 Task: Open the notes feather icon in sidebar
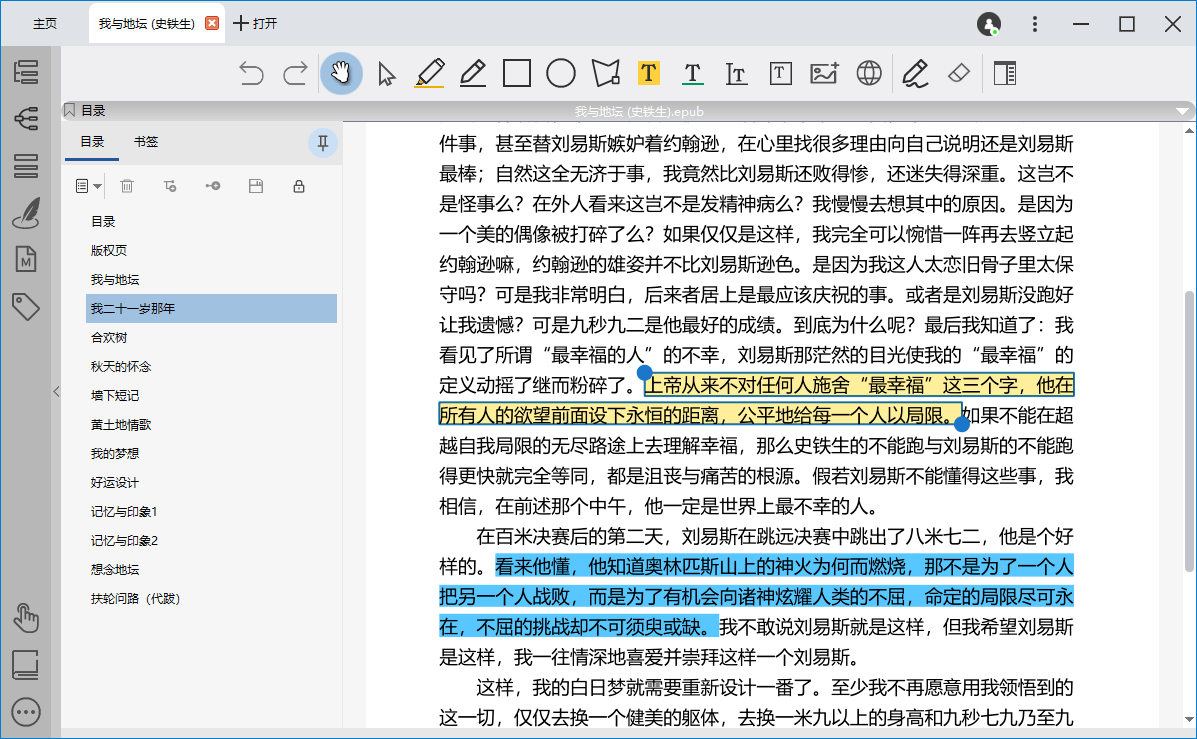coord(26,213)
